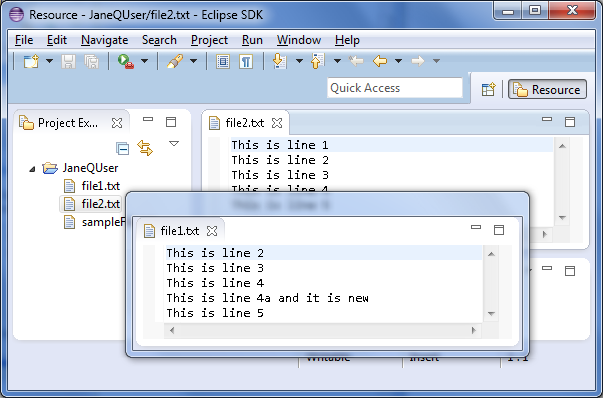Click the Quick Access search field
This screenshot has width=603, height=398.
click(395, 88)
